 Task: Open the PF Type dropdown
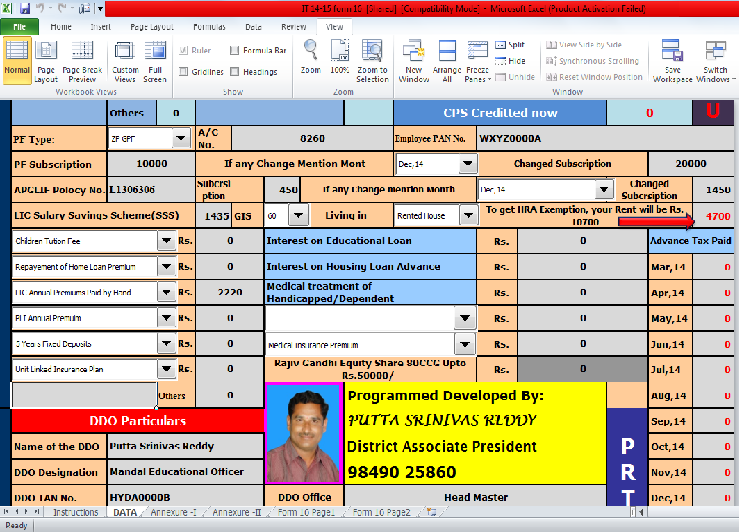tap(181, 139)
